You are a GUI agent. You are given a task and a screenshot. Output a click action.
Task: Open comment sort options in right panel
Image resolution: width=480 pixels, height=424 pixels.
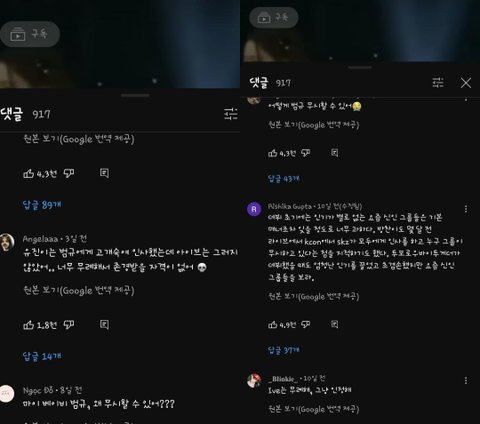[438, 82]
